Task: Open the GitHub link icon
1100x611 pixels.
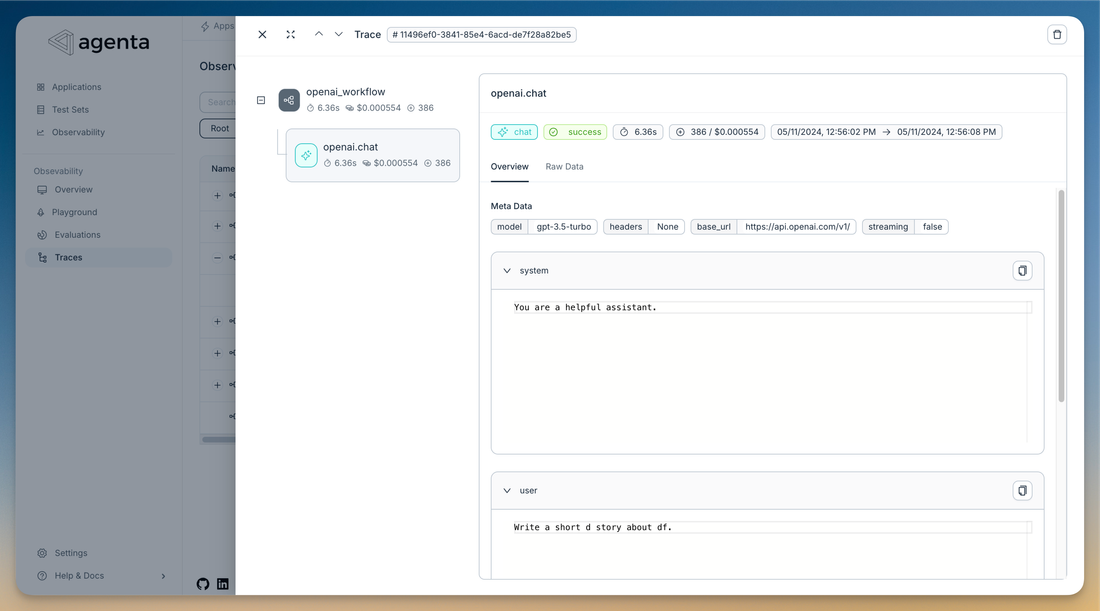Action: 203,584
